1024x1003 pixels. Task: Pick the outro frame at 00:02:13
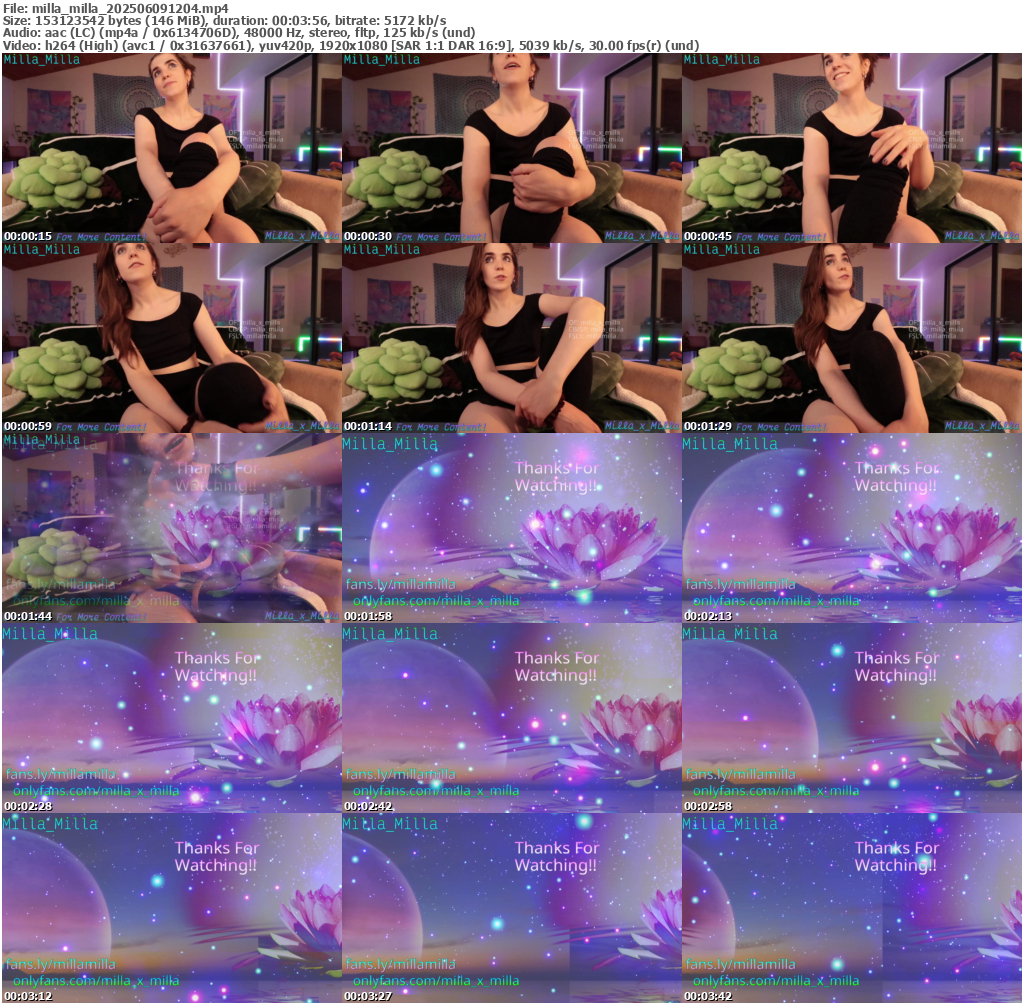click(x=852, y=528)
